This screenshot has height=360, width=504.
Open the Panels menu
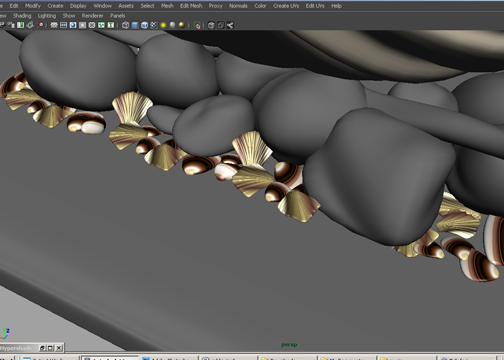point(118,16)
